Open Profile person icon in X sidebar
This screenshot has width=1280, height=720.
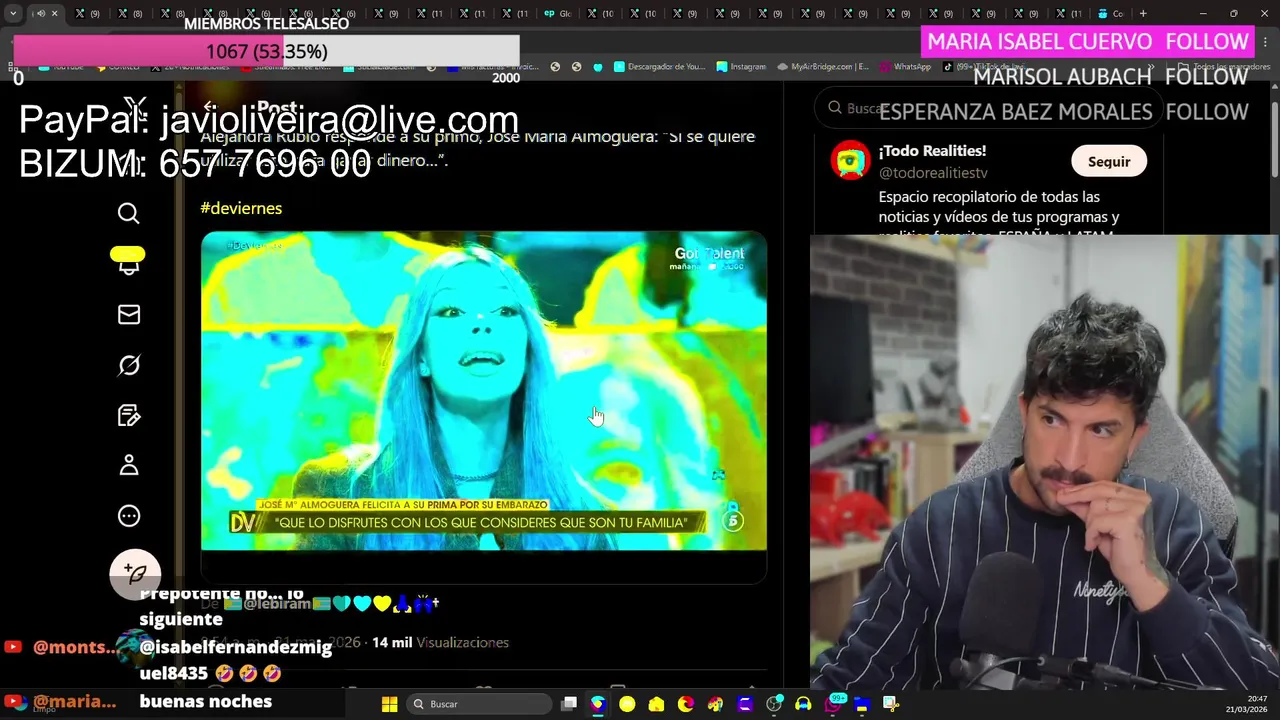pos(129,466)
